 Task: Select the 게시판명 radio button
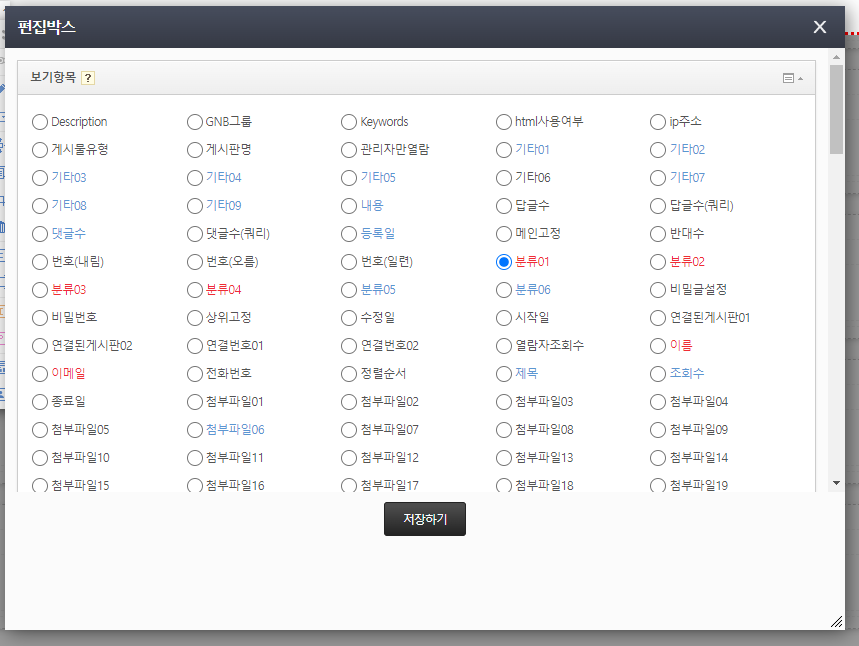coord(195,150)
